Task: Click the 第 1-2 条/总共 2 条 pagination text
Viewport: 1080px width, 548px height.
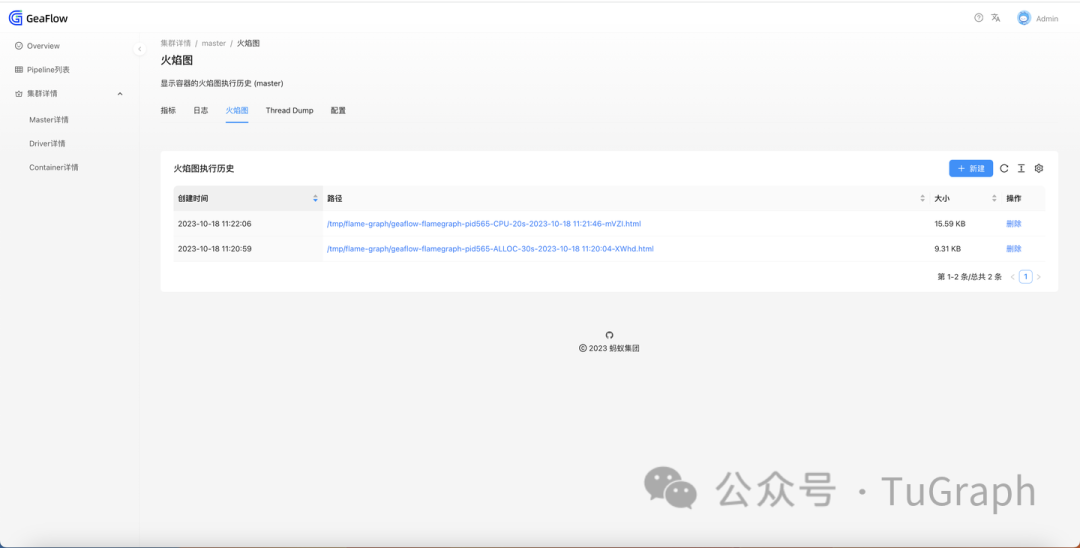Action: pos(969,277)
